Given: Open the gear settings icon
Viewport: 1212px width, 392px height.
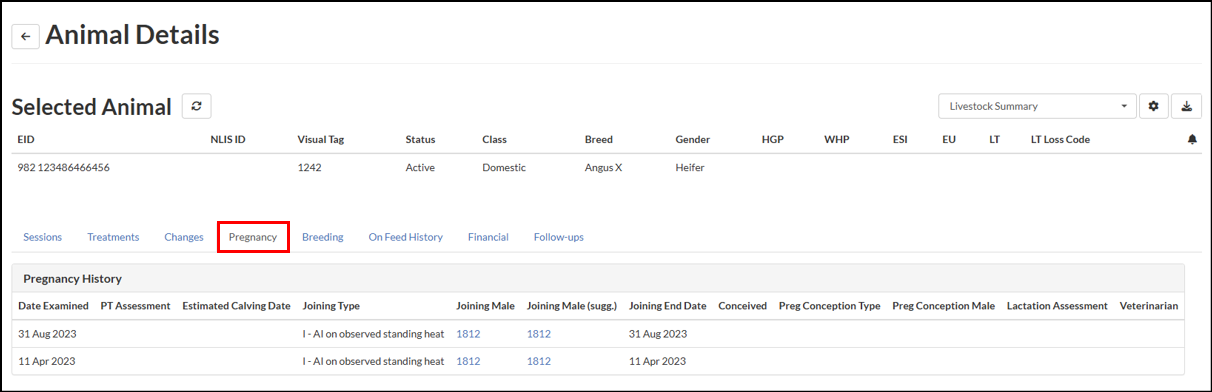Looking at the screenshot, I should click(1154, 106).
